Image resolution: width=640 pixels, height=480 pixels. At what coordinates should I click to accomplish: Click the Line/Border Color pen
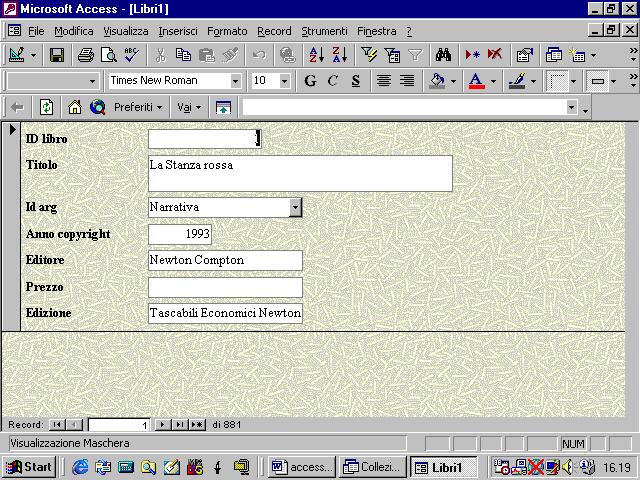[x=517, y=81]
